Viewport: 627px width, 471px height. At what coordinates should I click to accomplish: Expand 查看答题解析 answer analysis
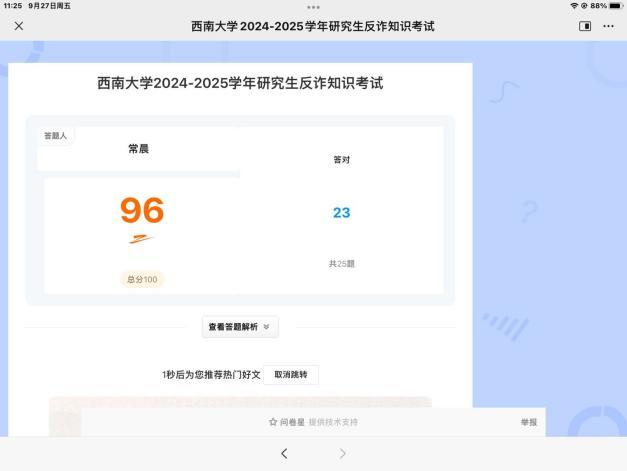(x=240, y=327)
